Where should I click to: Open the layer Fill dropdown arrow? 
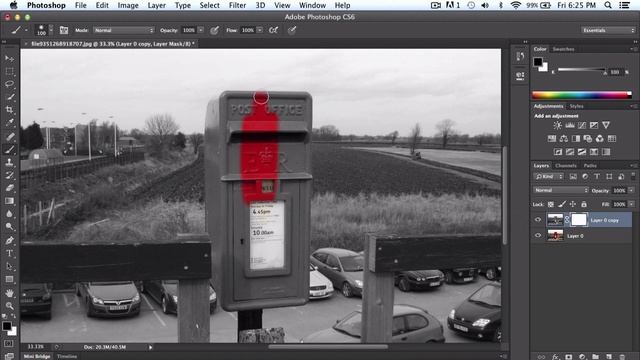point(631,204)
